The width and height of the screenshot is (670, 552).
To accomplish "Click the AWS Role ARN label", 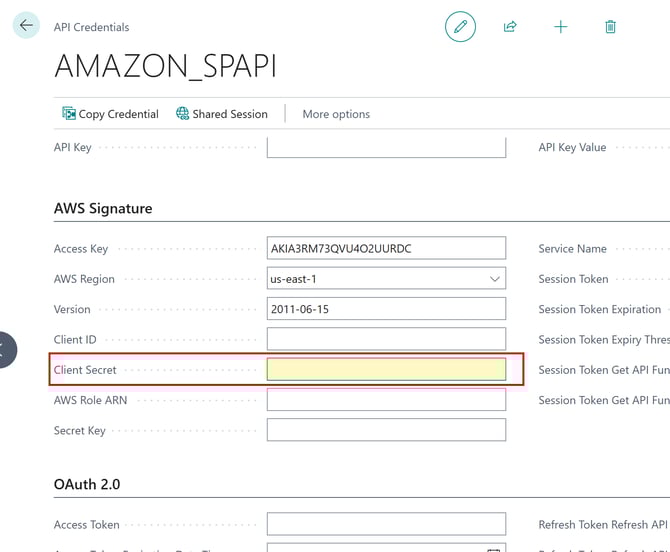I will pos(91,400).
